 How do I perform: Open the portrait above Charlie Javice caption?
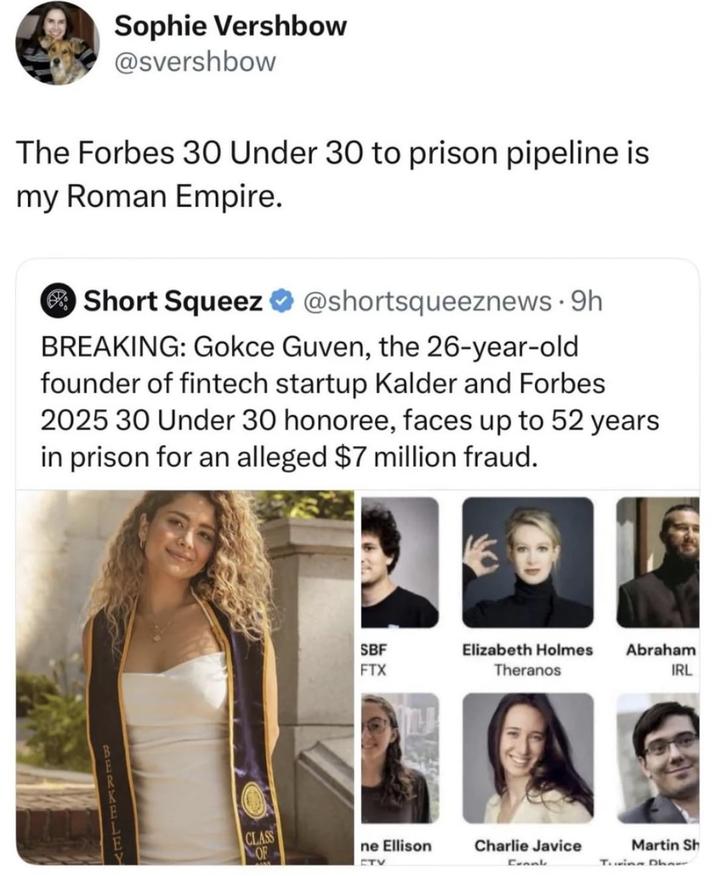pyautogui.click(x=527, y=758)
